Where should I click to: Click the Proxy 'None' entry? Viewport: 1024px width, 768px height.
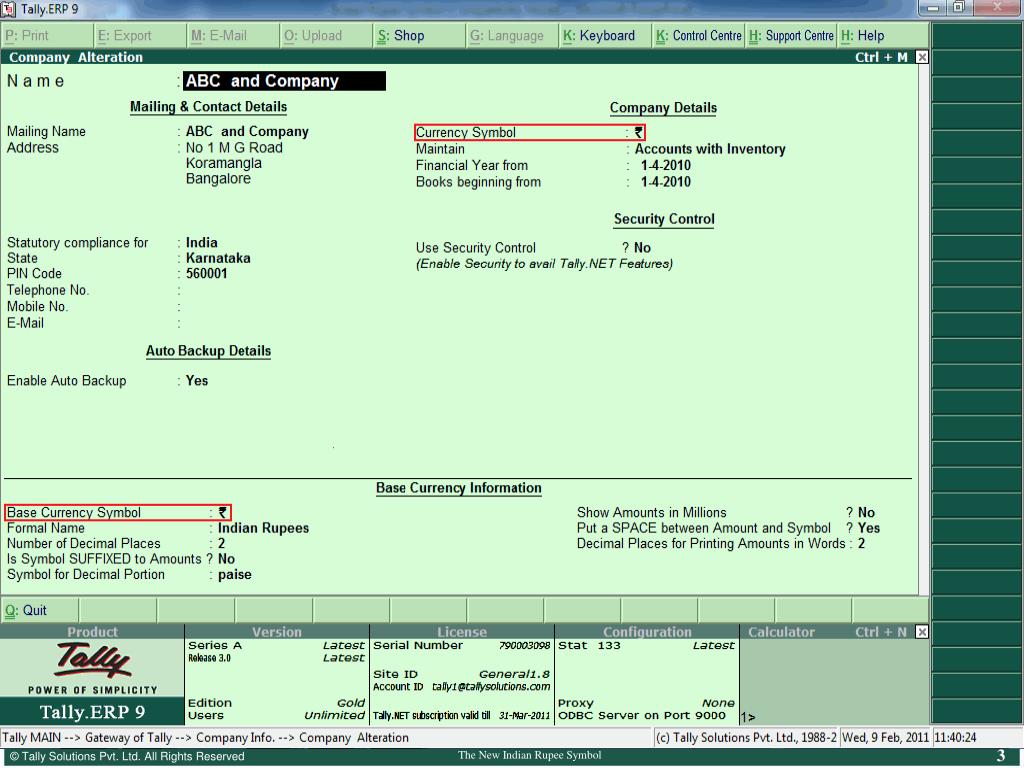tap(718, 703)
